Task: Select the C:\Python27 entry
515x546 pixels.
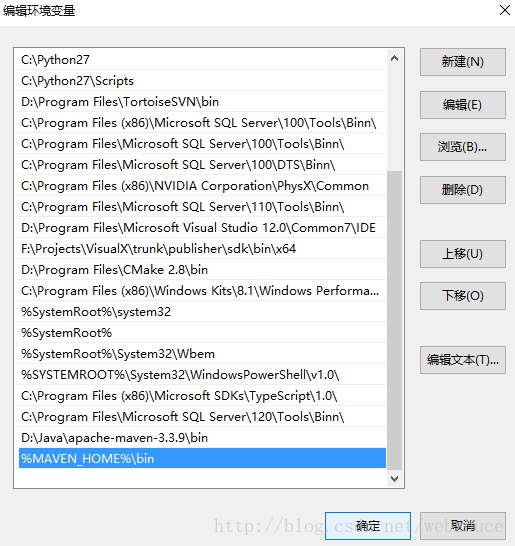Action: (x=201, y=60)
